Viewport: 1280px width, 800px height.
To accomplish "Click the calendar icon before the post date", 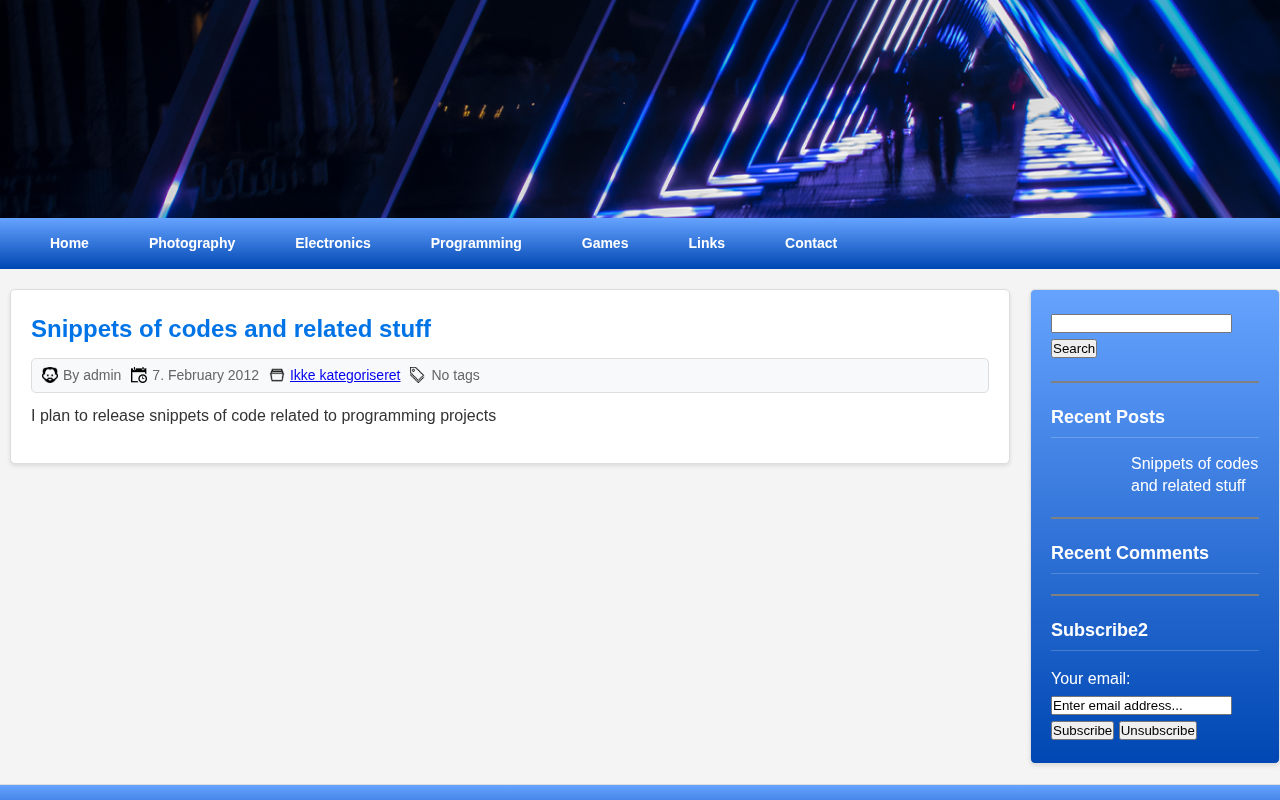I will [139, 375].
